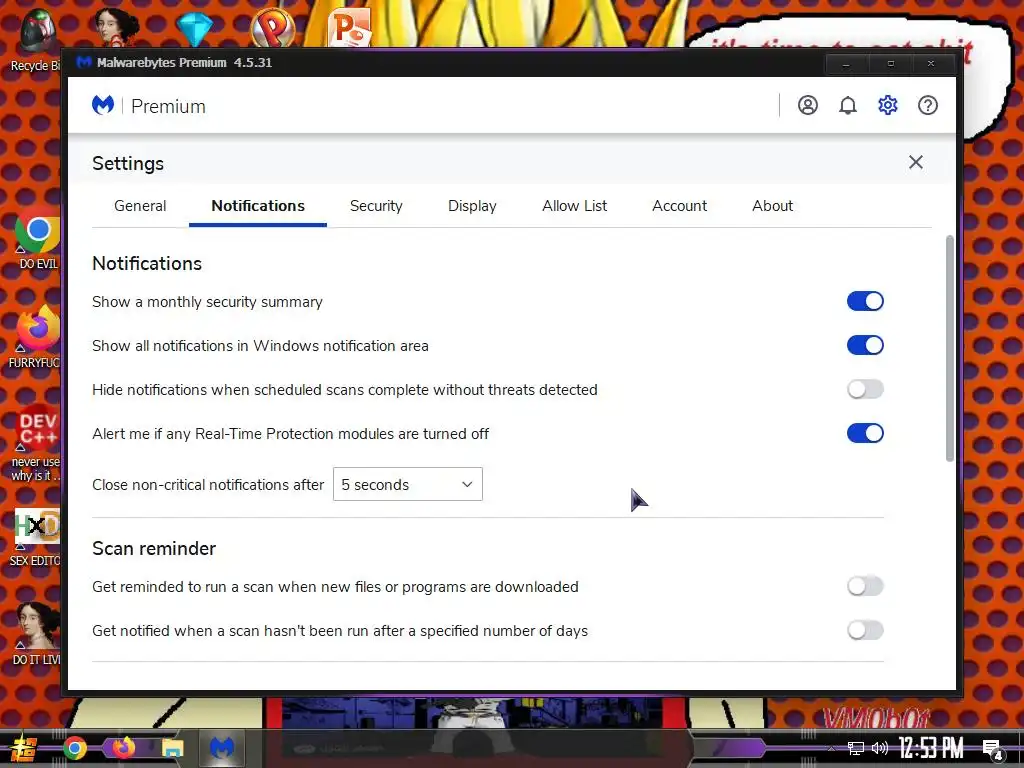Expand the 5 seconds dropdown
This screenshot has width=1024, height=768.
click(408, 484)
